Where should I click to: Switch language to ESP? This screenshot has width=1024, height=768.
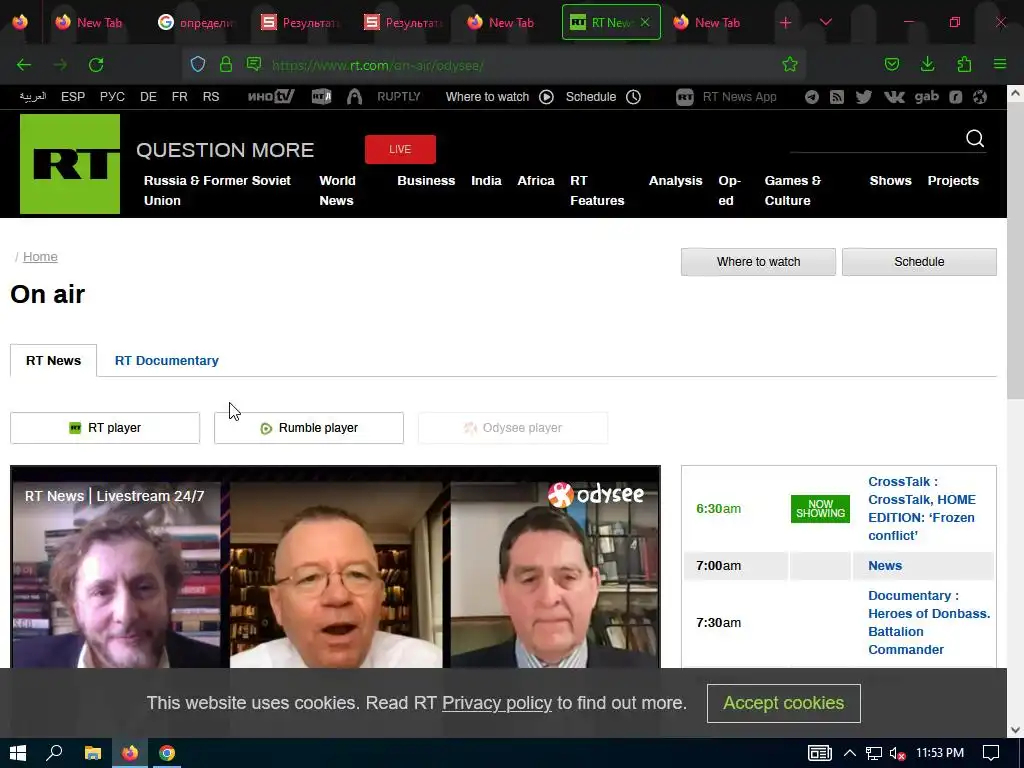(73, 97)
